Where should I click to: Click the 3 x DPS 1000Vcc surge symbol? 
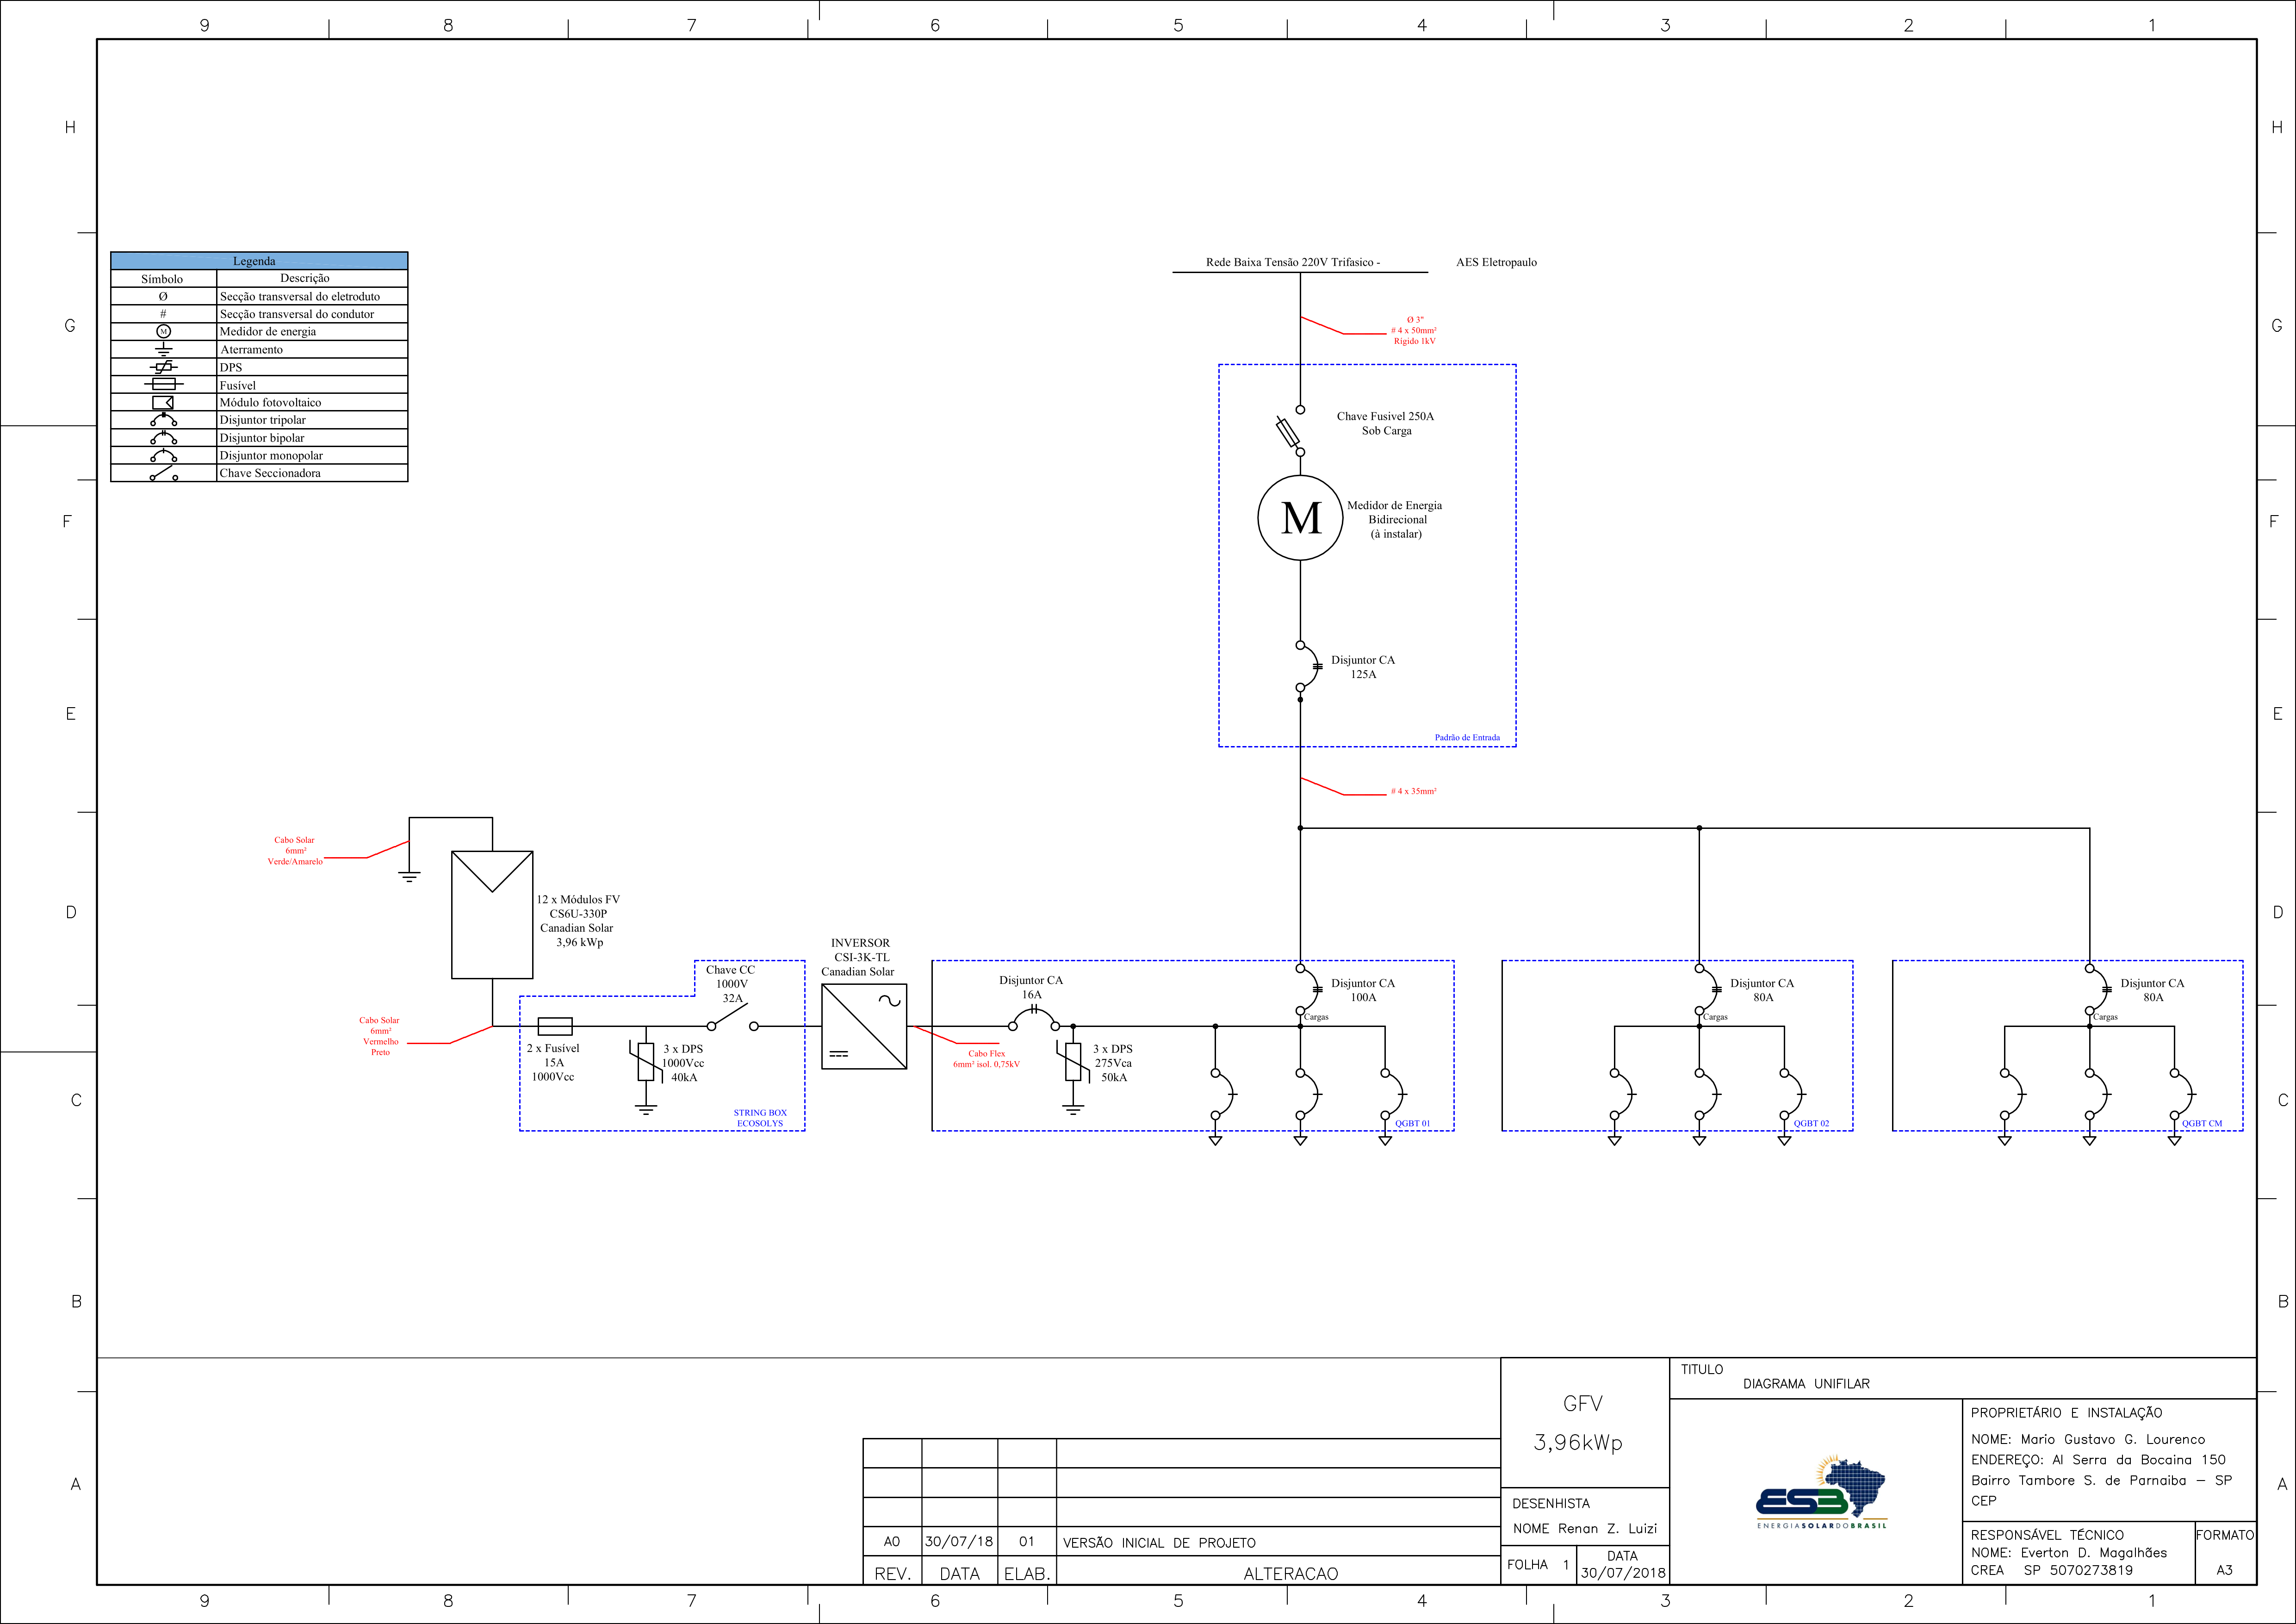coord(646,1062)
